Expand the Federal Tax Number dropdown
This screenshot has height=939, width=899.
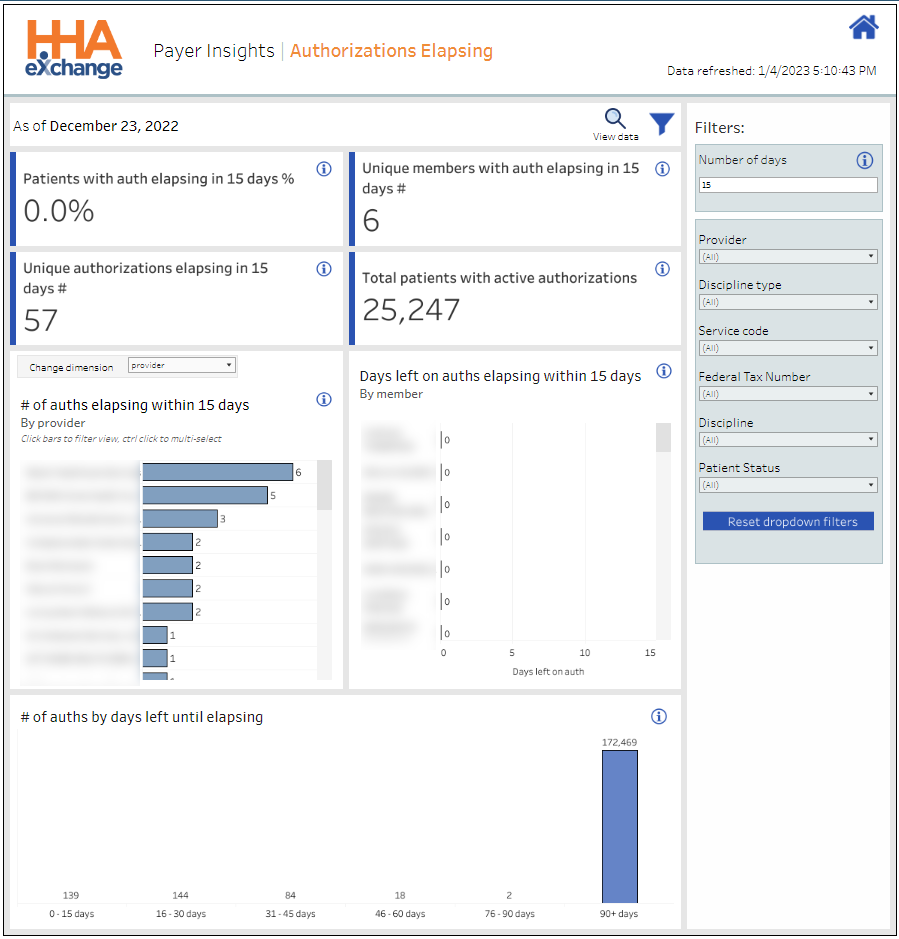coord(788,393)
